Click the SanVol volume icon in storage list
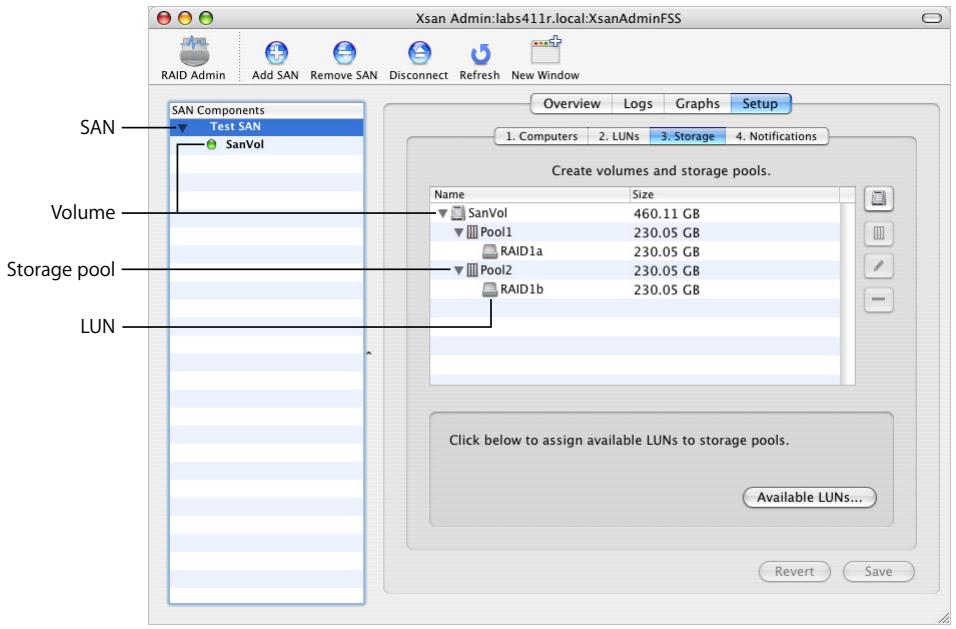Viewport: 956px width, 629px height. pyautogui.click(x=458, y=213)
